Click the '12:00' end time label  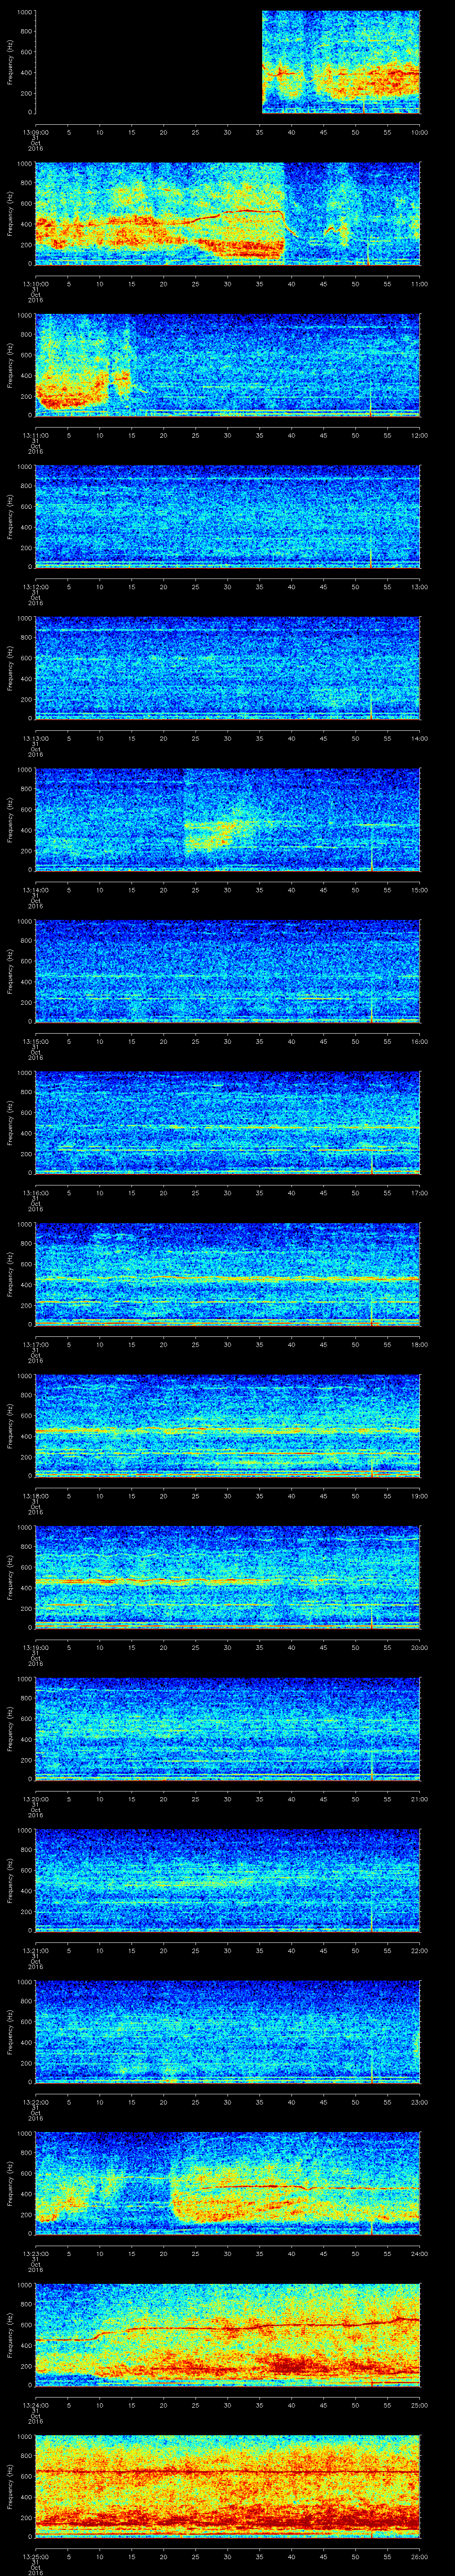click(x=419, y=435)
